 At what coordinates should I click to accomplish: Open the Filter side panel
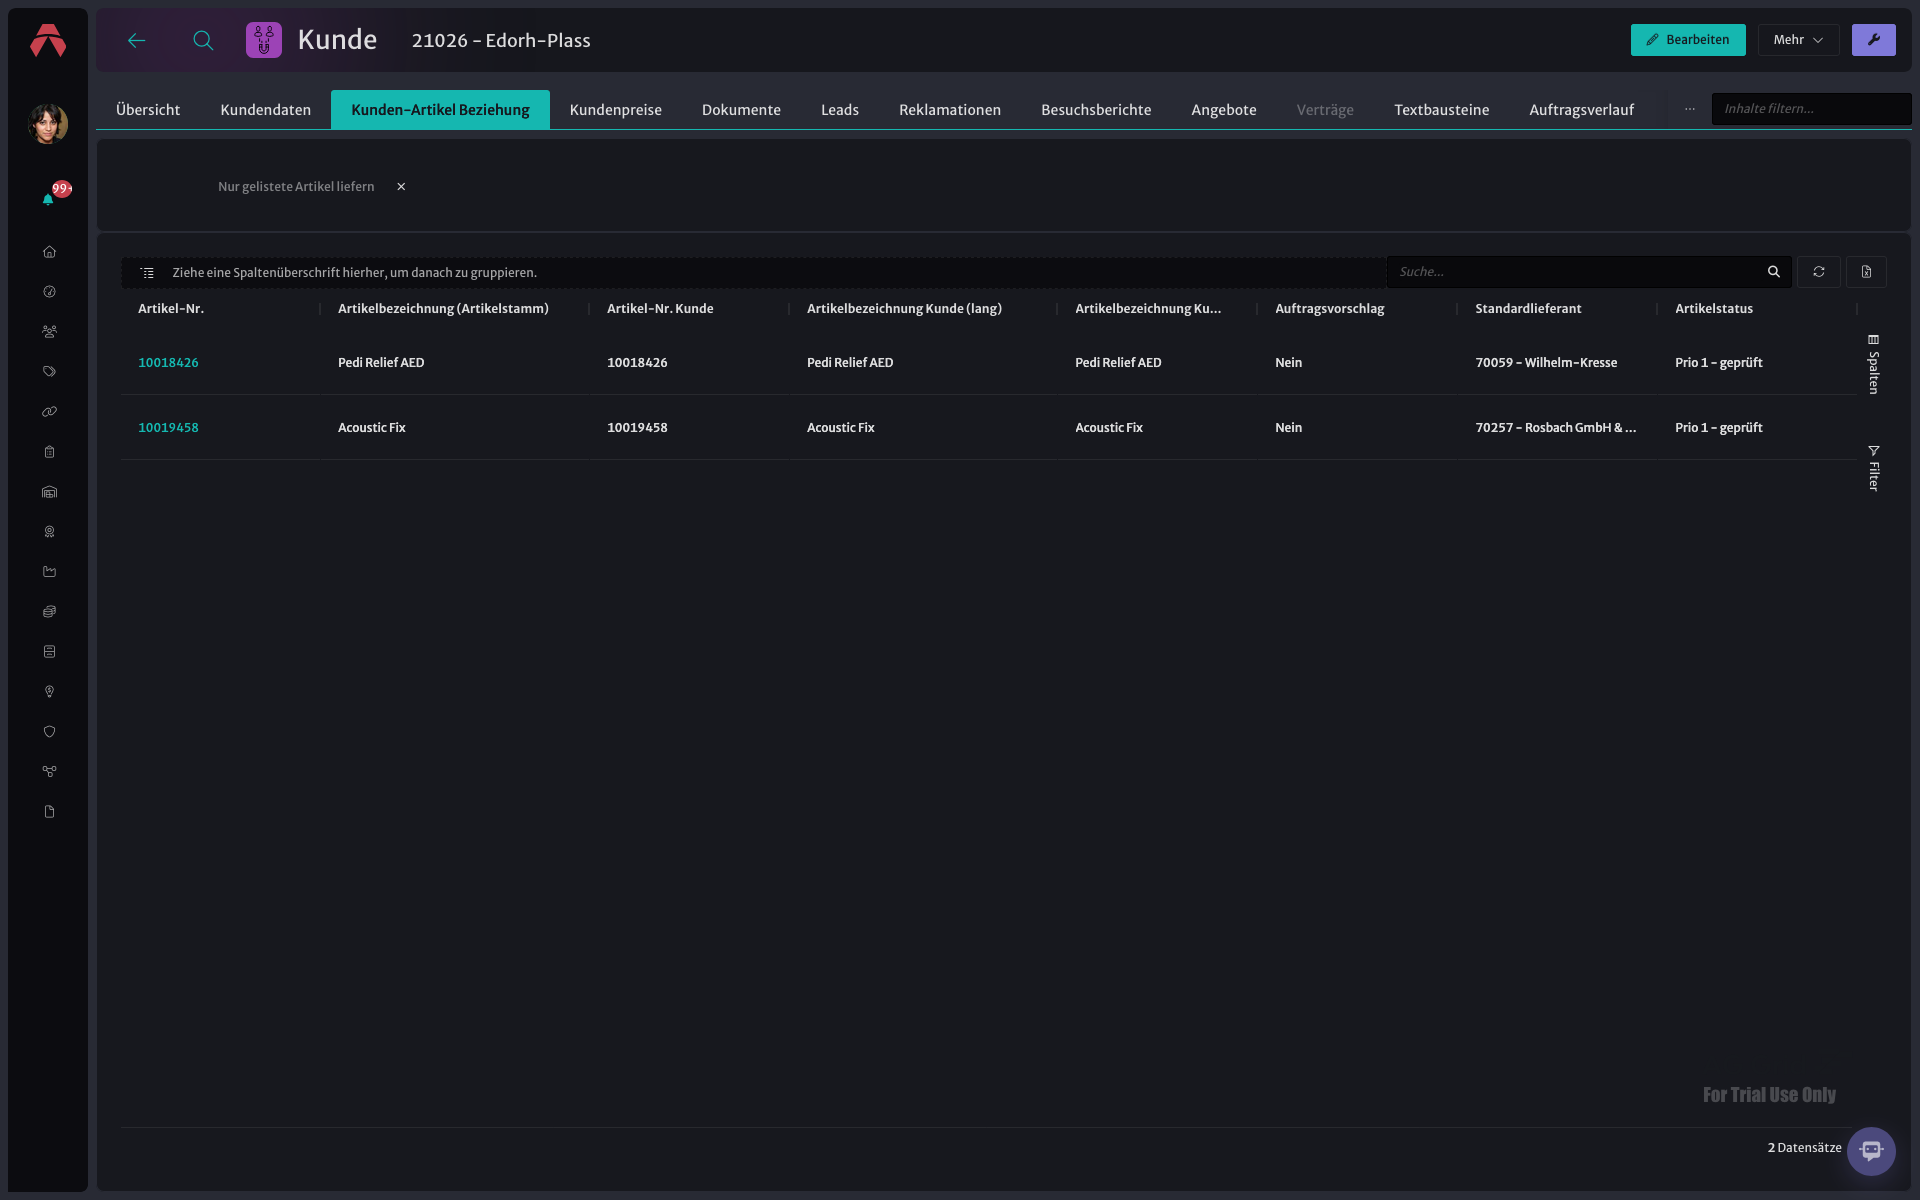1874,468
